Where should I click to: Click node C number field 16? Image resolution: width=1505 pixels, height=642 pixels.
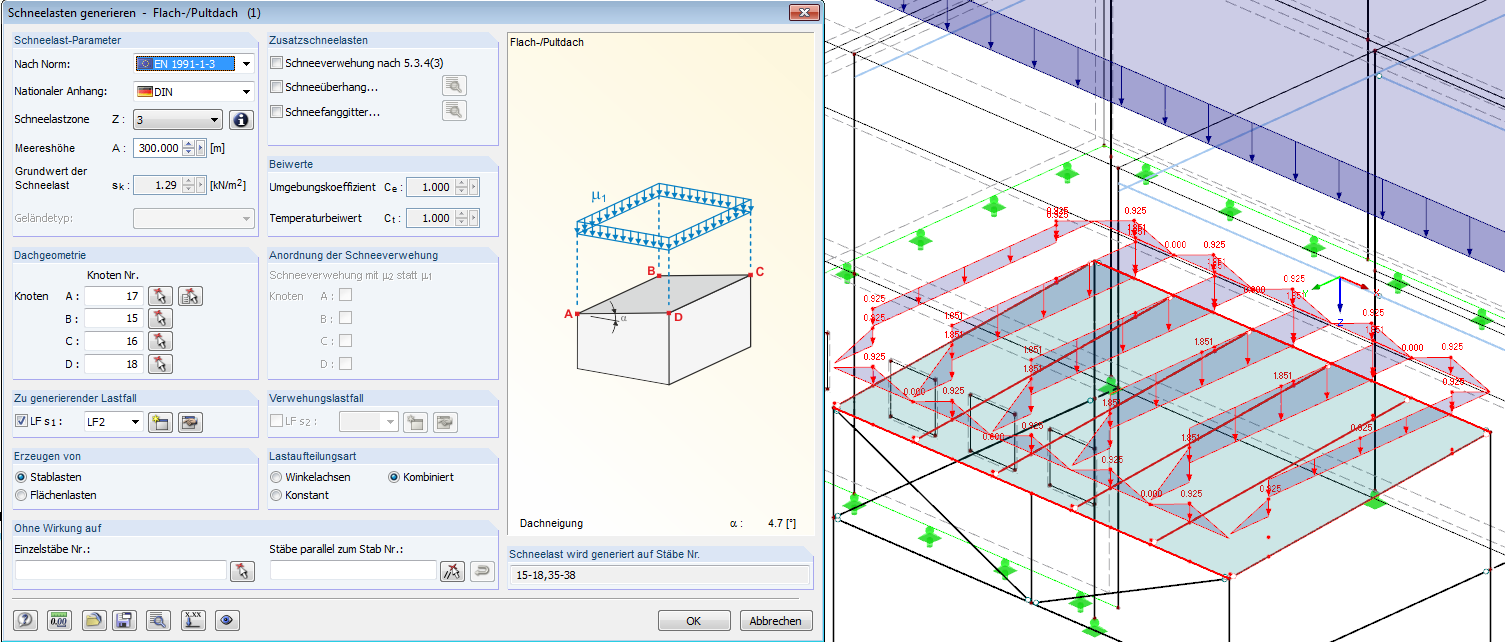(115, 341)
